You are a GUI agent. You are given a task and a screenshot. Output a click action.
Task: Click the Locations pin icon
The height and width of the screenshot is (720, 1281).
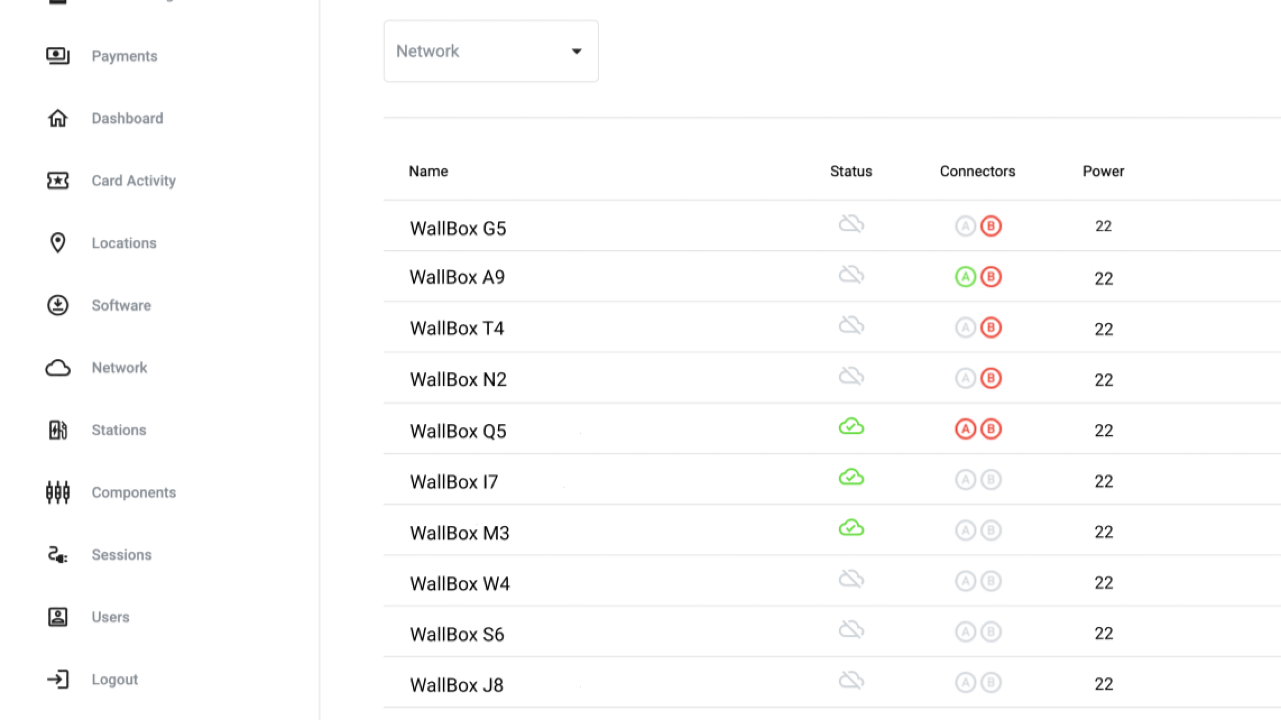click(x=58, y=243)
